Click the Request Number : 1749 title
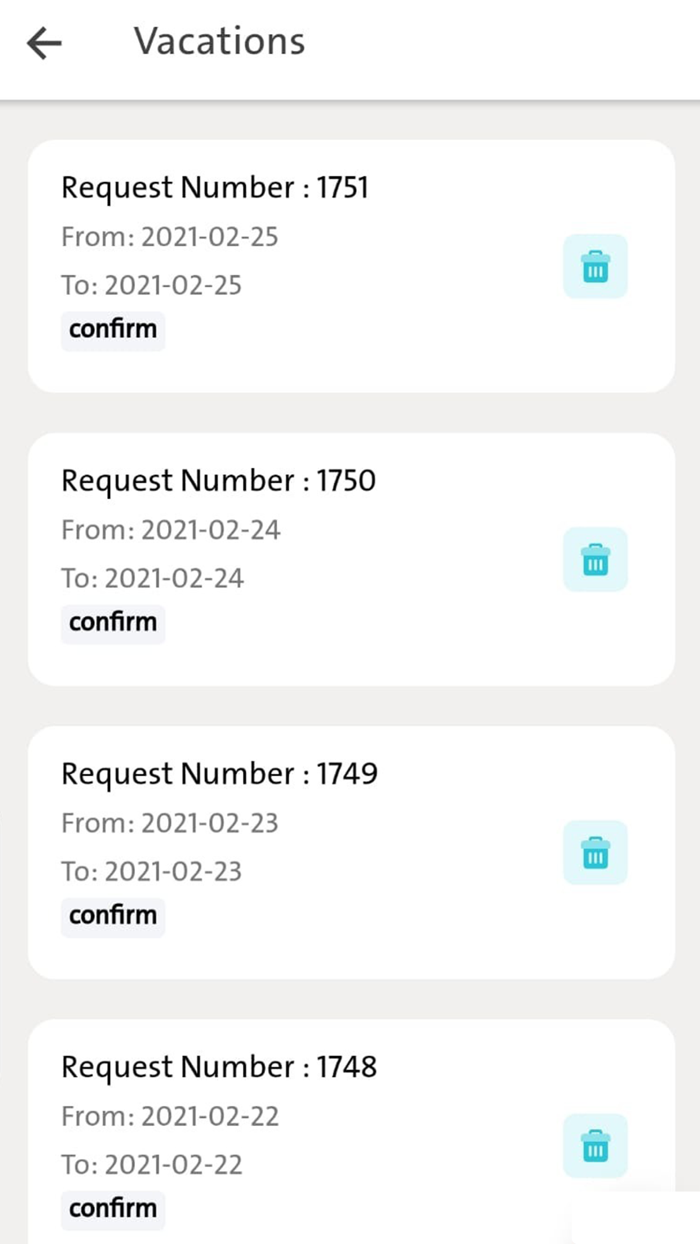The height and width of the screenshot is (1244, 700). (219, 773)
